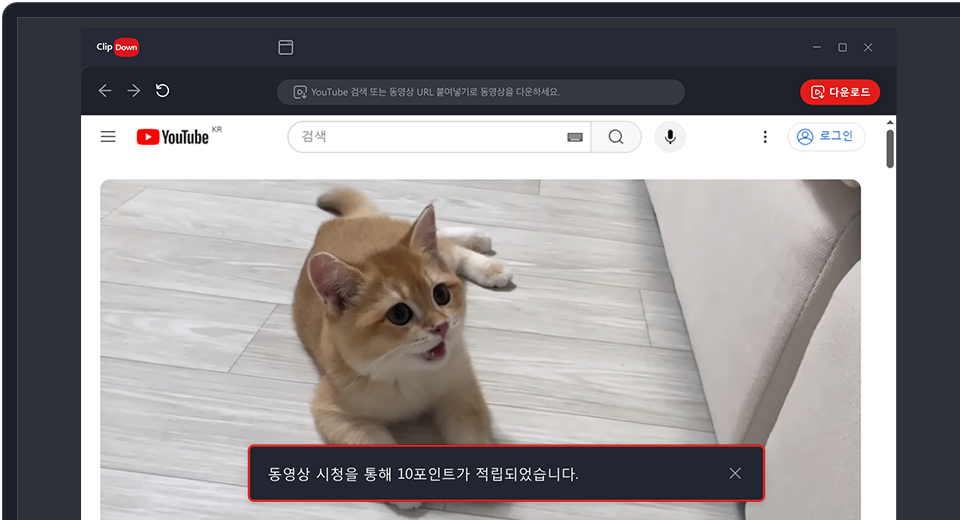Image resolution: width=960 pixels, height=520 pixels.
Task: Click the red 다운로드 download button
Action: point(840,92)
